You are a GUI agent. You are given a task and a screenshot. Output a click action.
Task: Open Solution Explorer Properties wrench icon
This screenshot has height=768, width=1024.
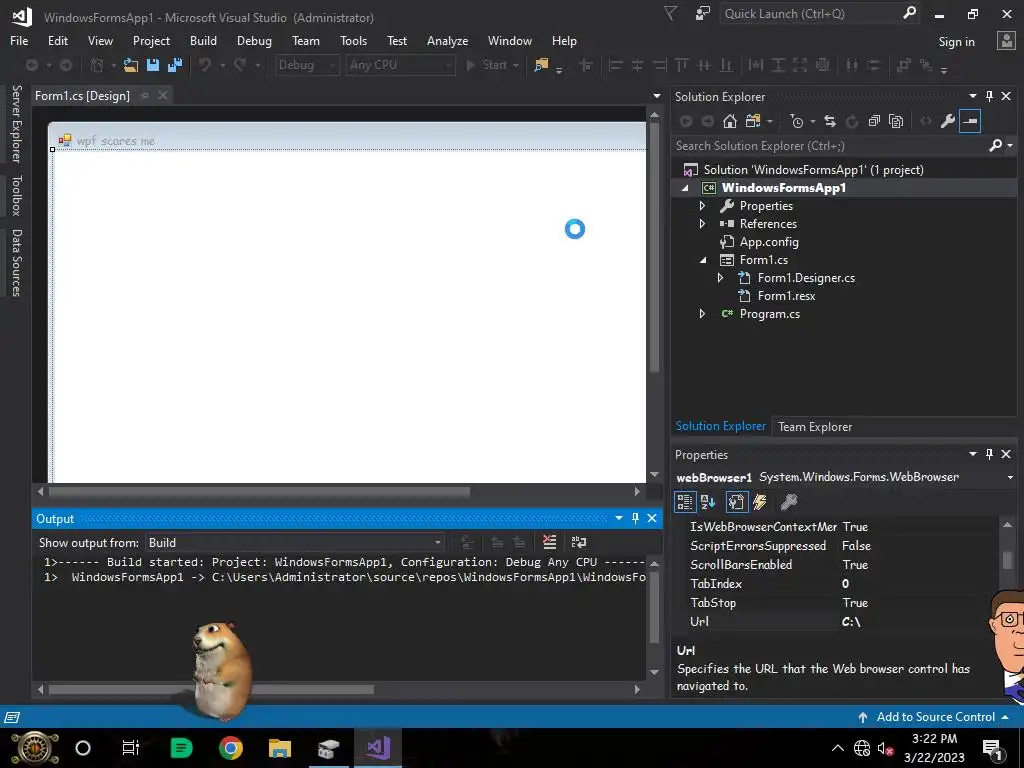[x=948, y=121]
